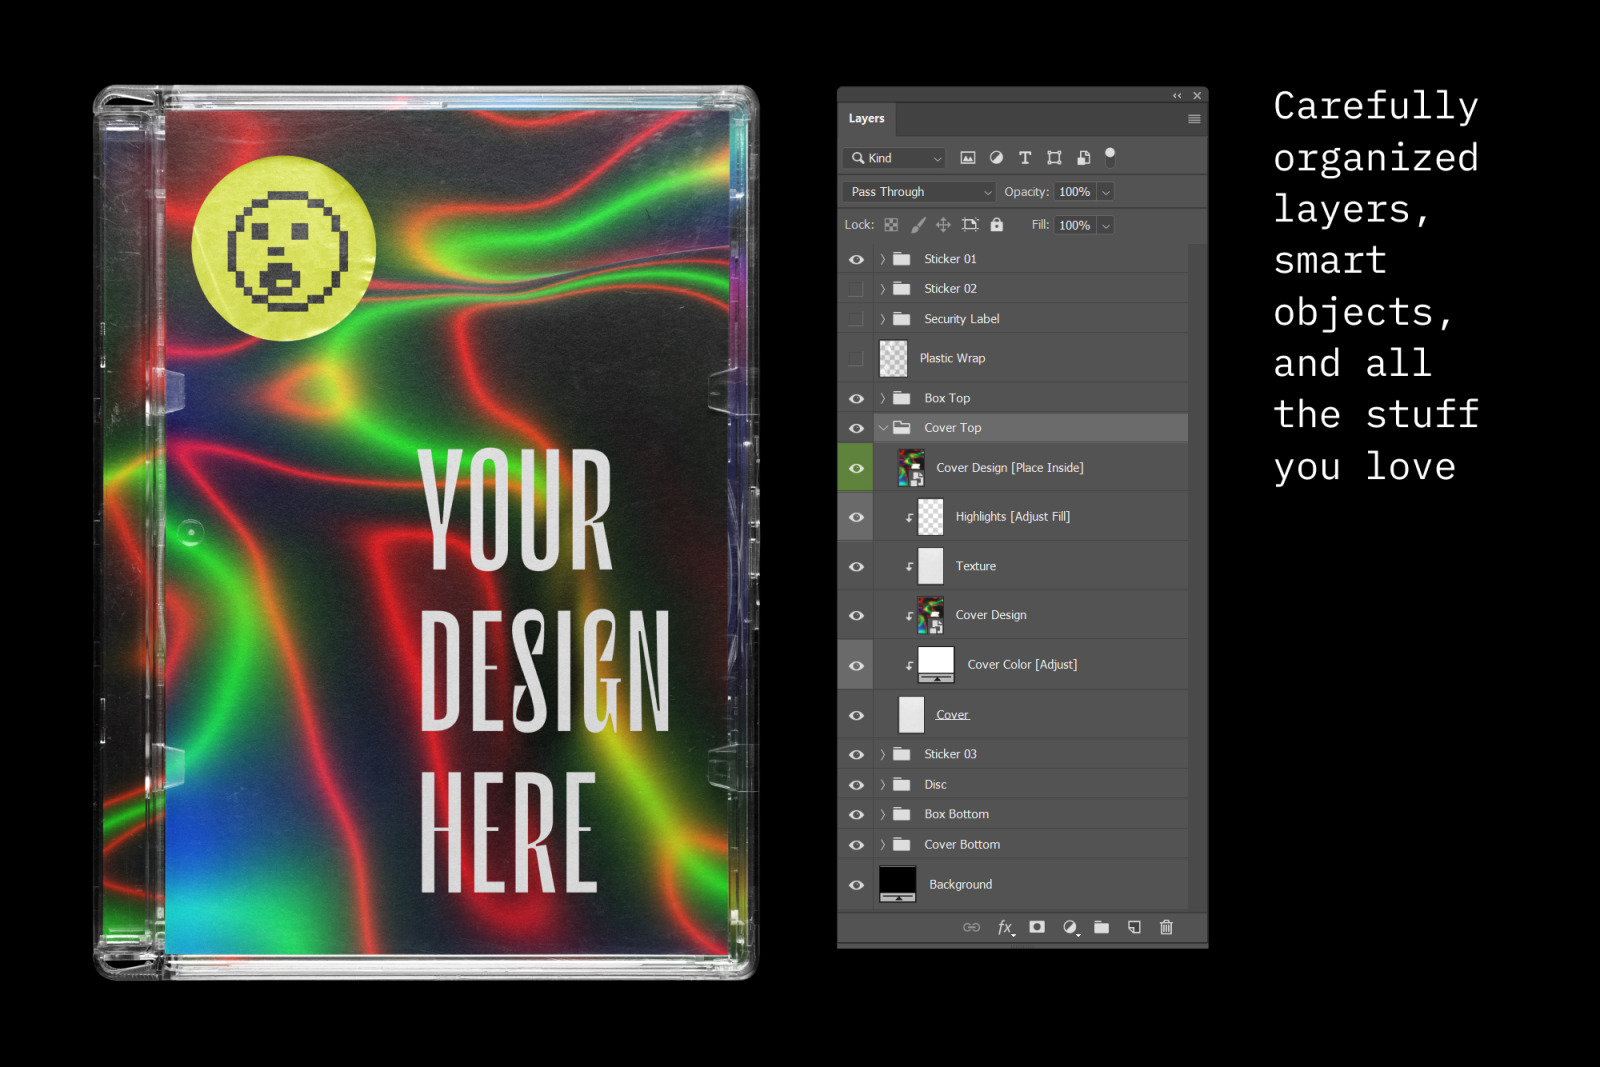Select the Layers panel tab

[x=866, y=119]
